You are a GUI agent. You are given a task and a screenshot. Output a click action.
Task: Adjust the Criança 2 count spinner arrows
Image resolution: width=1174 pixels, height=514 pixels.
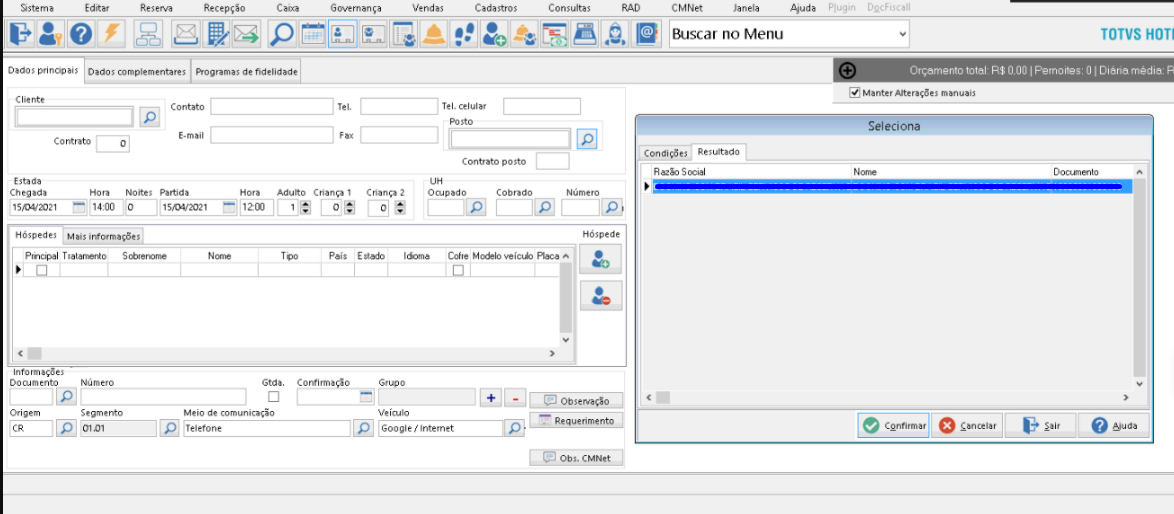tap(402, 208)
